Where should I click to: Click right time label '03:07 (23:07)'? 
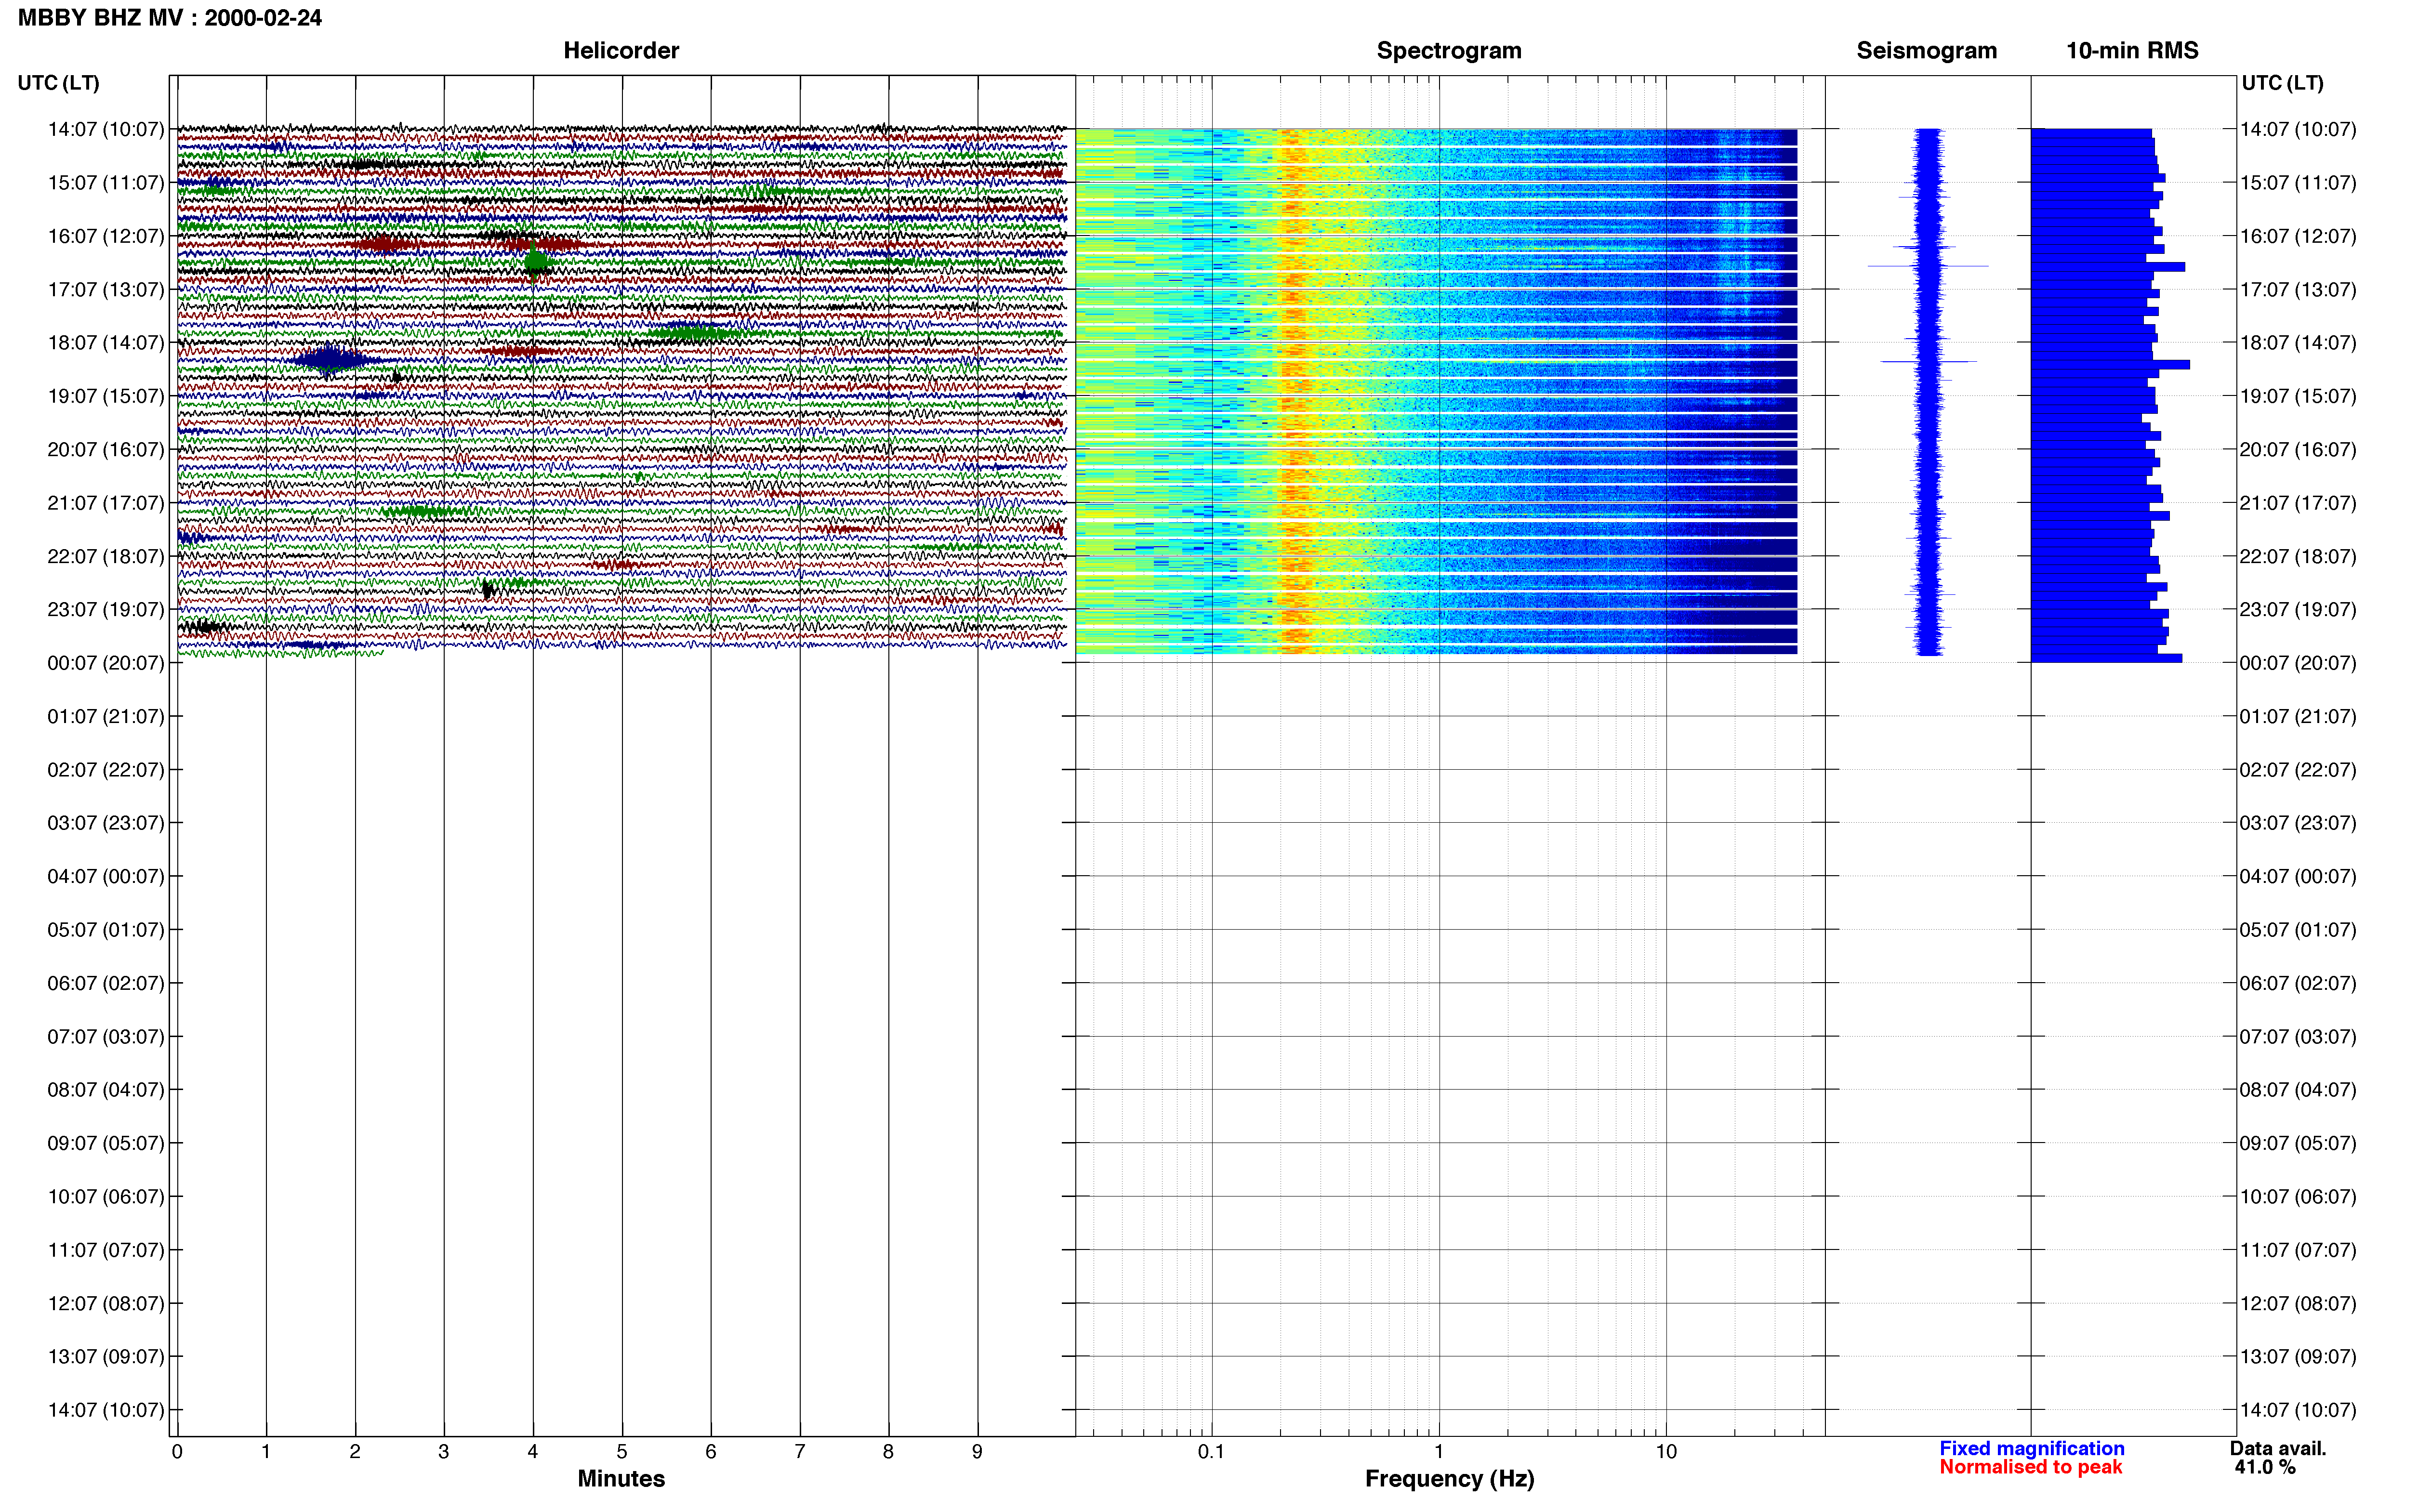pos(2298,823)
